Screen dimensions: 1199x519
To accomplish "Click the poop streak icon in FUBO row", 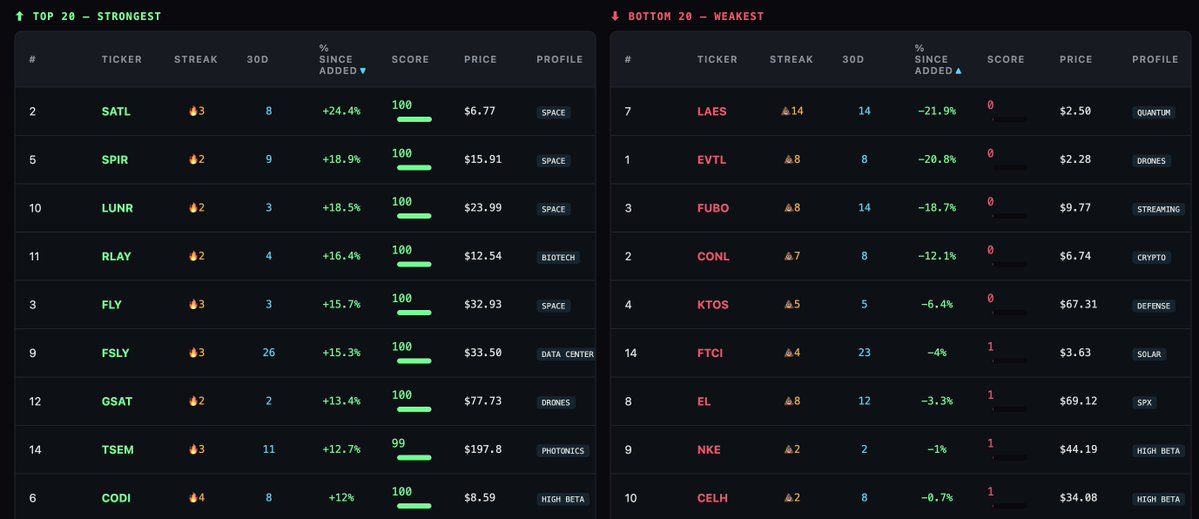I will point(788,207).
